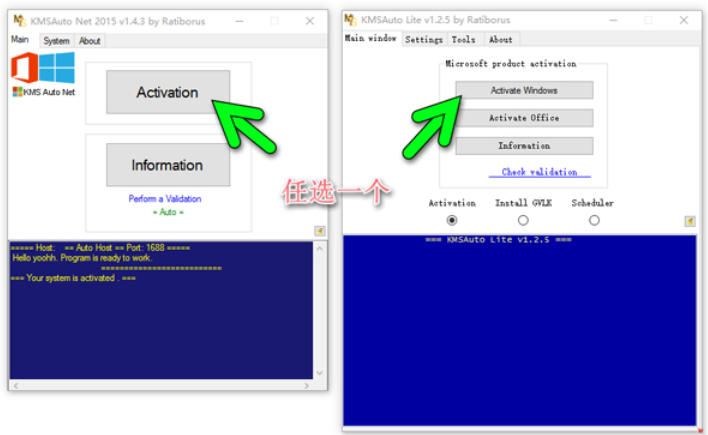This screenshot has height=435, width=708.
Task: Click the KMSAuto Net title bar icon
Action: point(19,21)
